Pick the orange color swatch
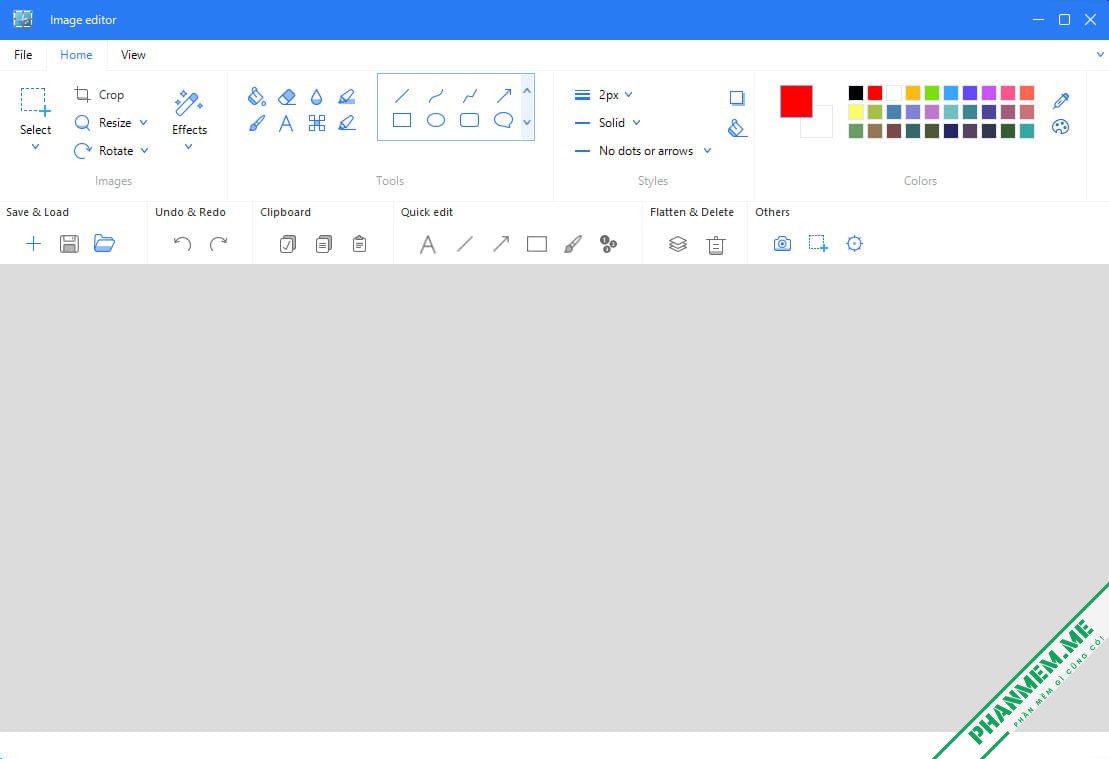 point(913,93)
